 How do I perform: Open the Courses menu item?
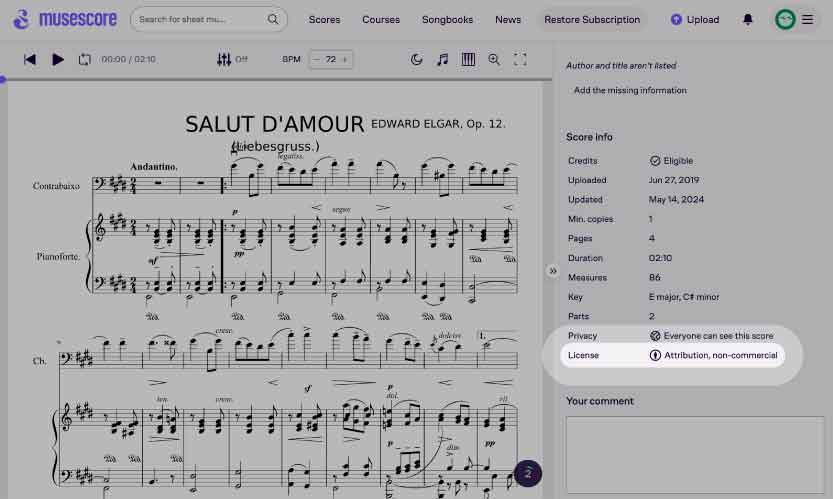(381, 20)
